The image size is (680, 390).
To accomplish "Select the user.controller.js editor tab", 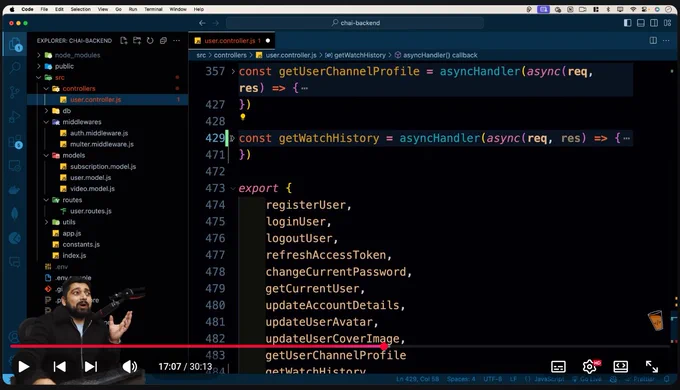I will [232, 40].
